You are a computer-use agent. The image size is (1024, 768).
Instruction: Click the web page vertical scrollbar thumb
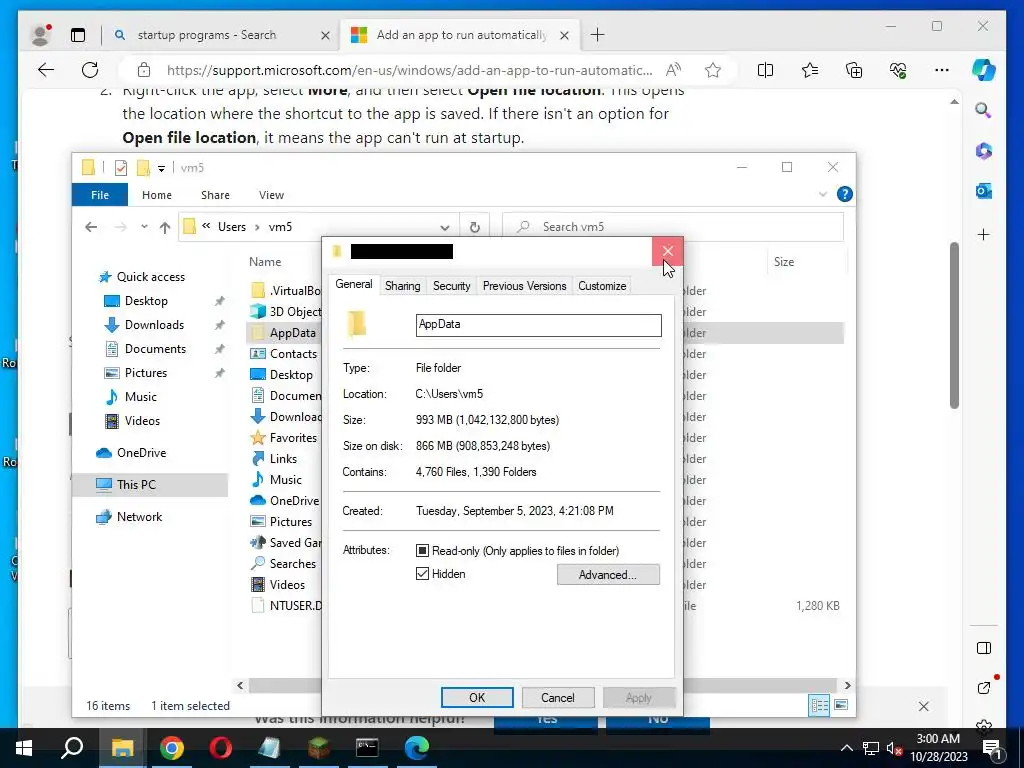[x=954, y=325]
